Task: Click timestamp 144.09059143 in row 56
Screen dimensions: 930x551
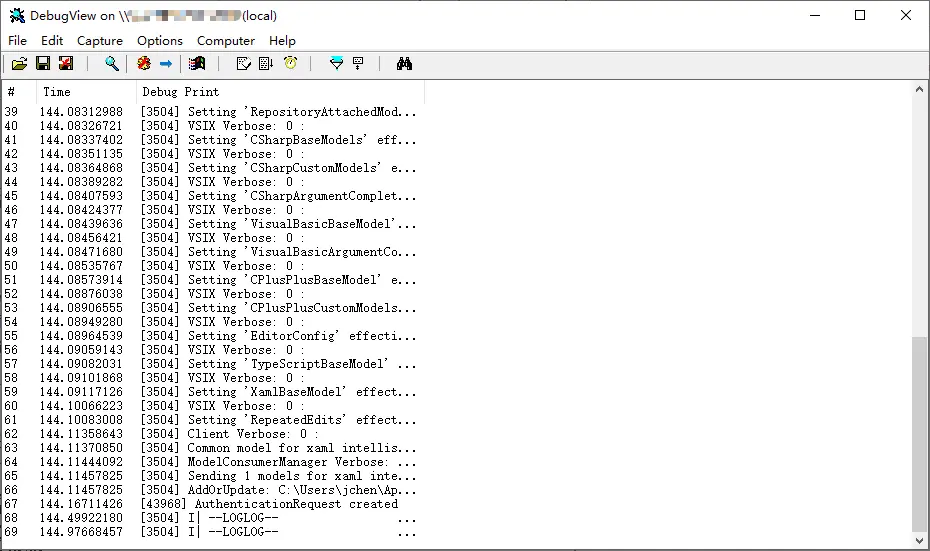Action: click(81, 350)
